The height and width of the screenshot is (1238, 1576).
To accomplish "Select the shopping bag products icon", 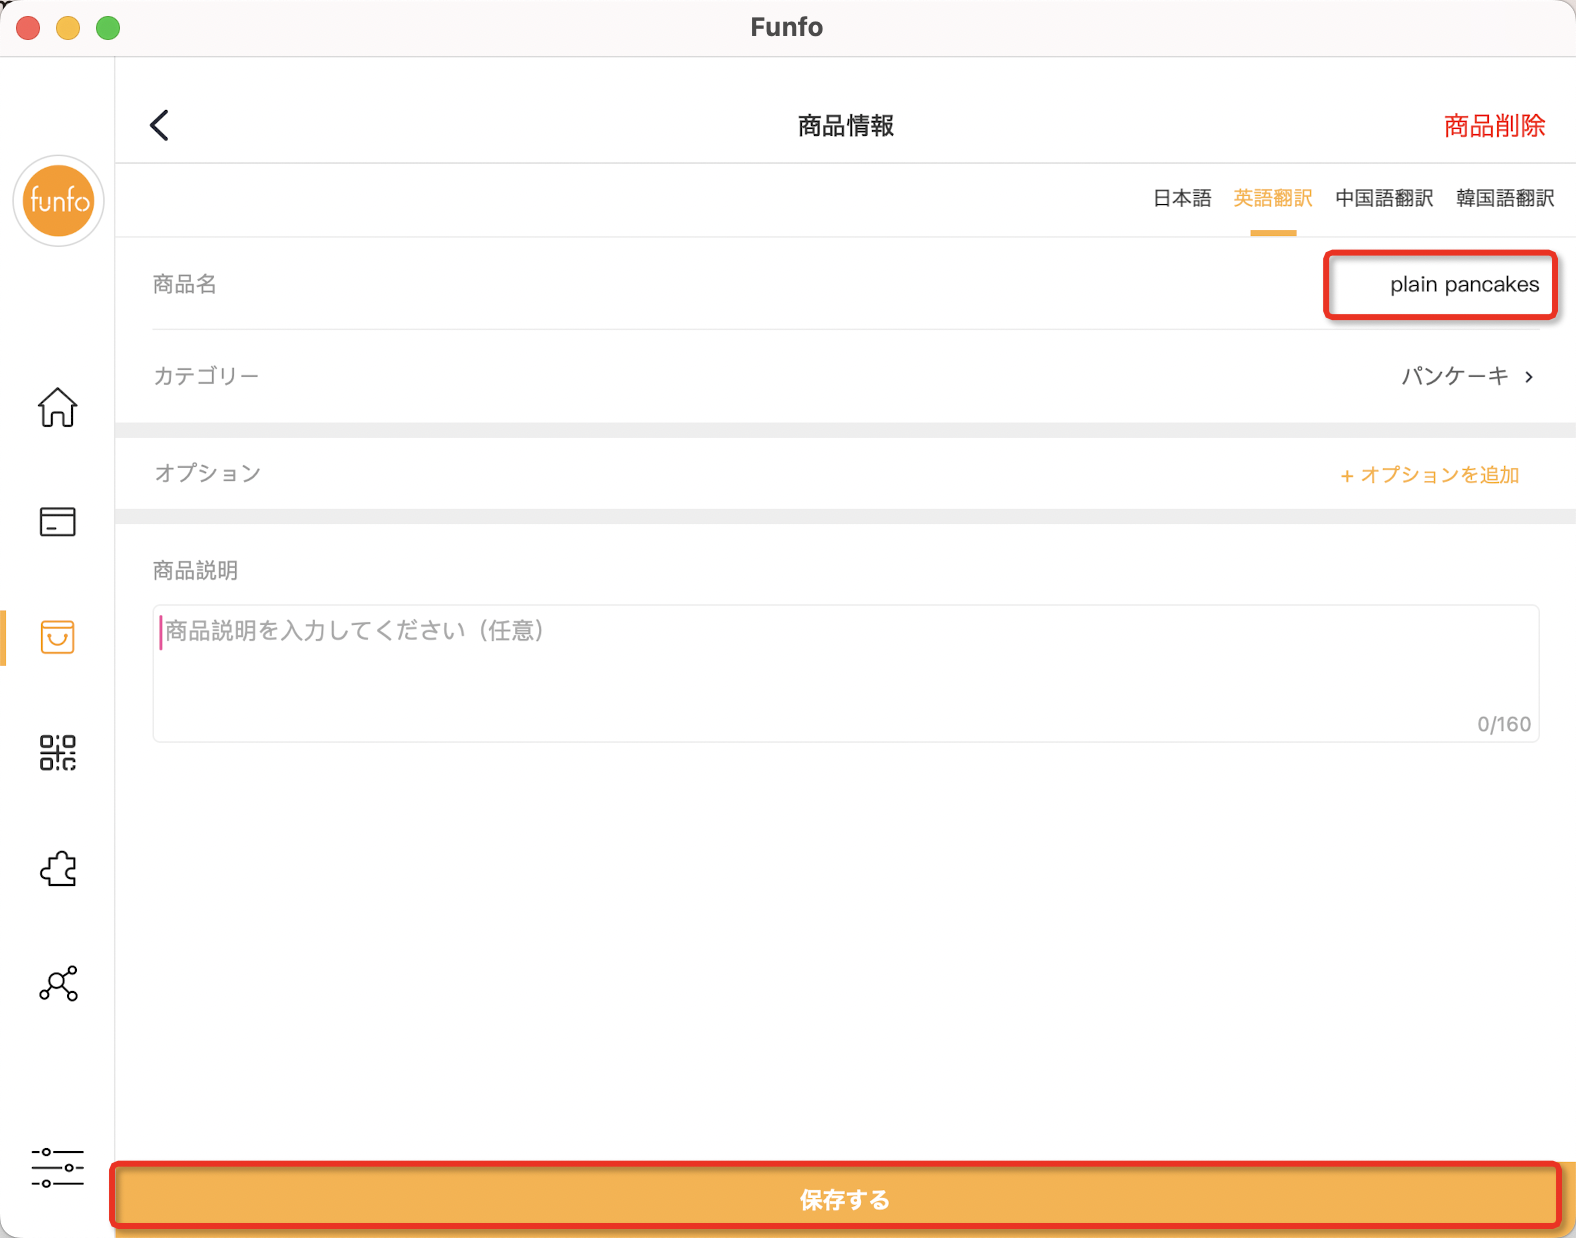I will coord(57,637).
